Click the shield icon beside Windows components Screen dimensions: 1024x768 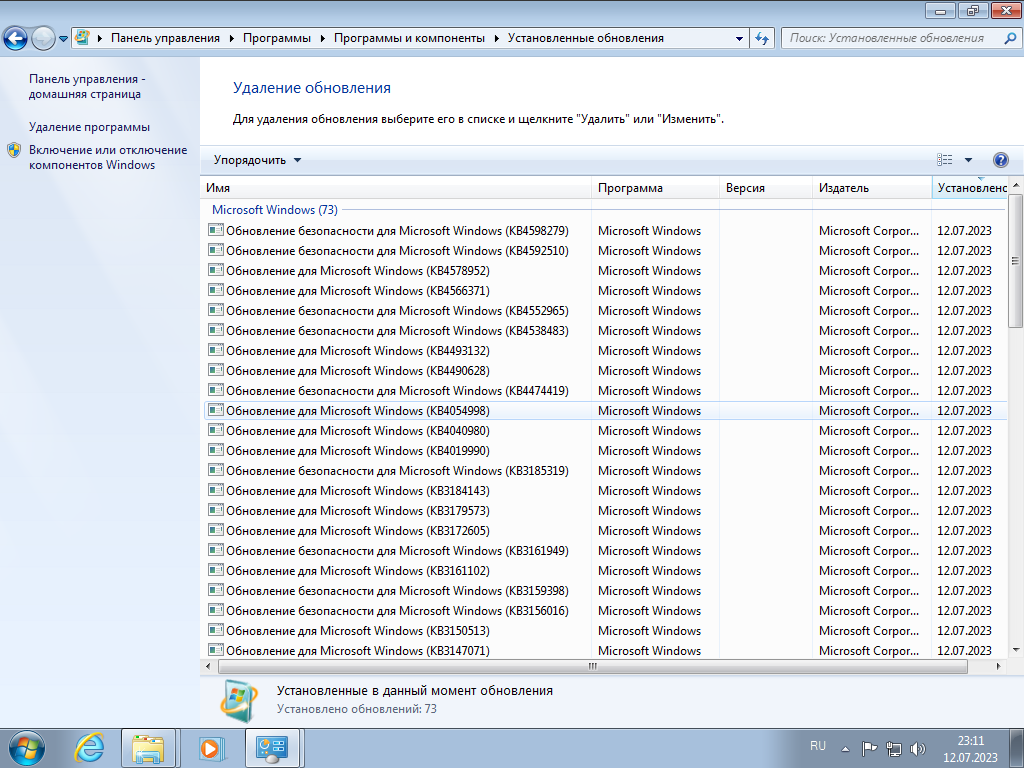(14, 150)
